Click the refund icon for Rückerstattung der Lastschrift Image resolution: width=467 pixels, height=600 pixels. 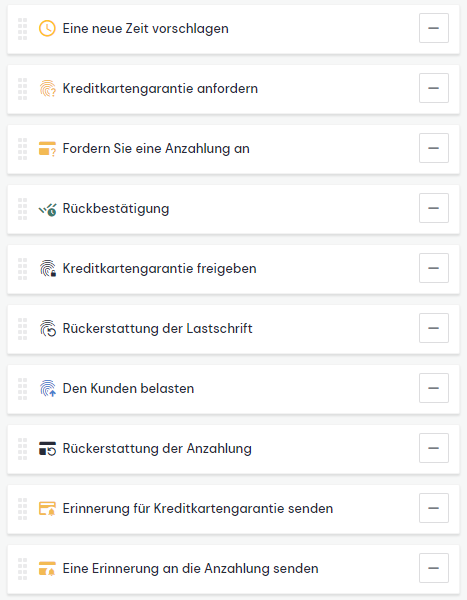point(47,329)
